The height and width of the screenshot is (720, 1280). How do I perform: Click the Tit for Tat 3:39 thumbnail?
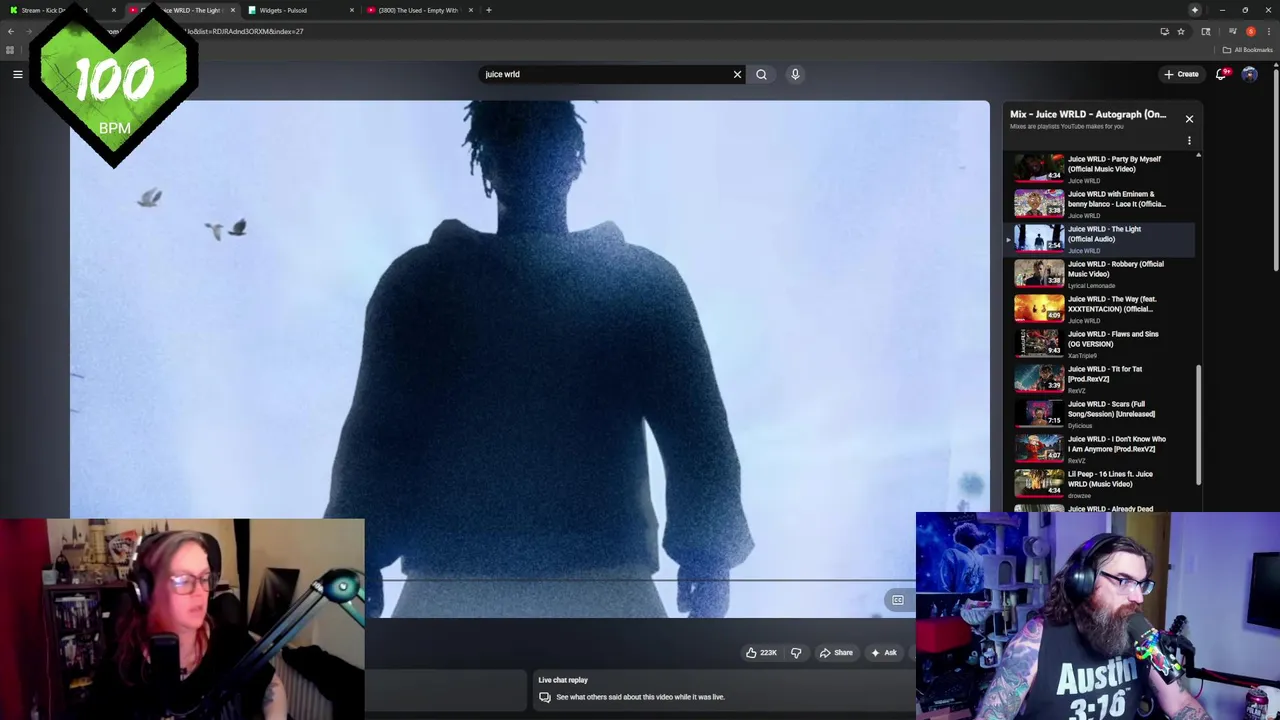click(1039, 378)
